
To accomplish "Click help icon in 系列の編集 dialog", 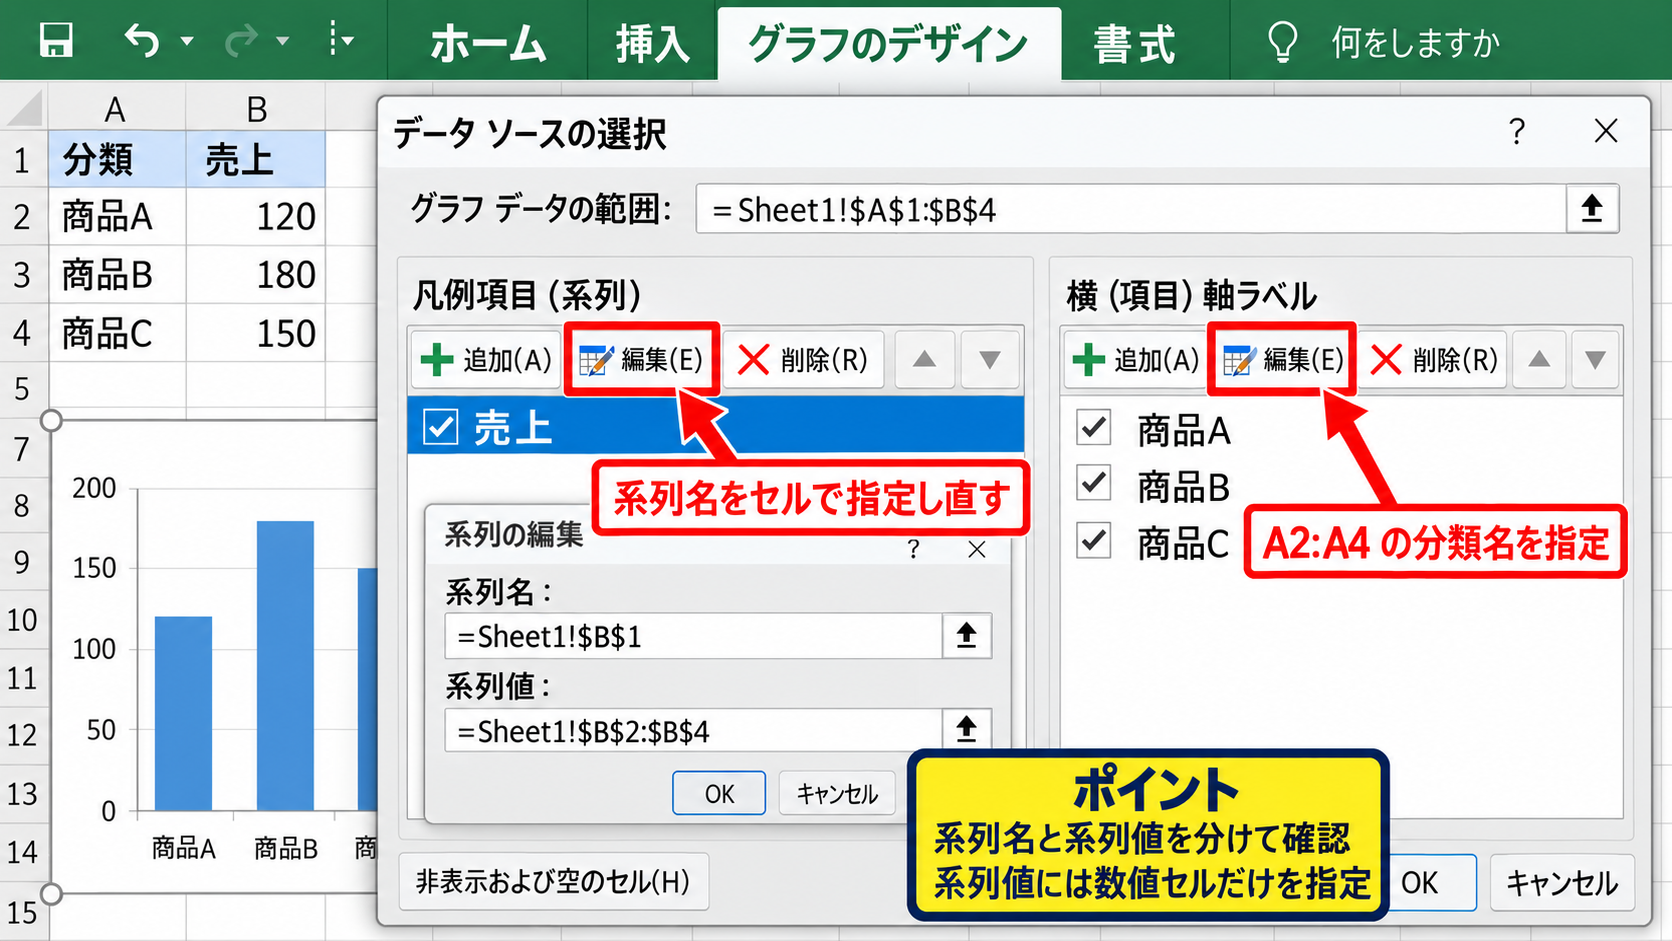I will tap(913, 549).
